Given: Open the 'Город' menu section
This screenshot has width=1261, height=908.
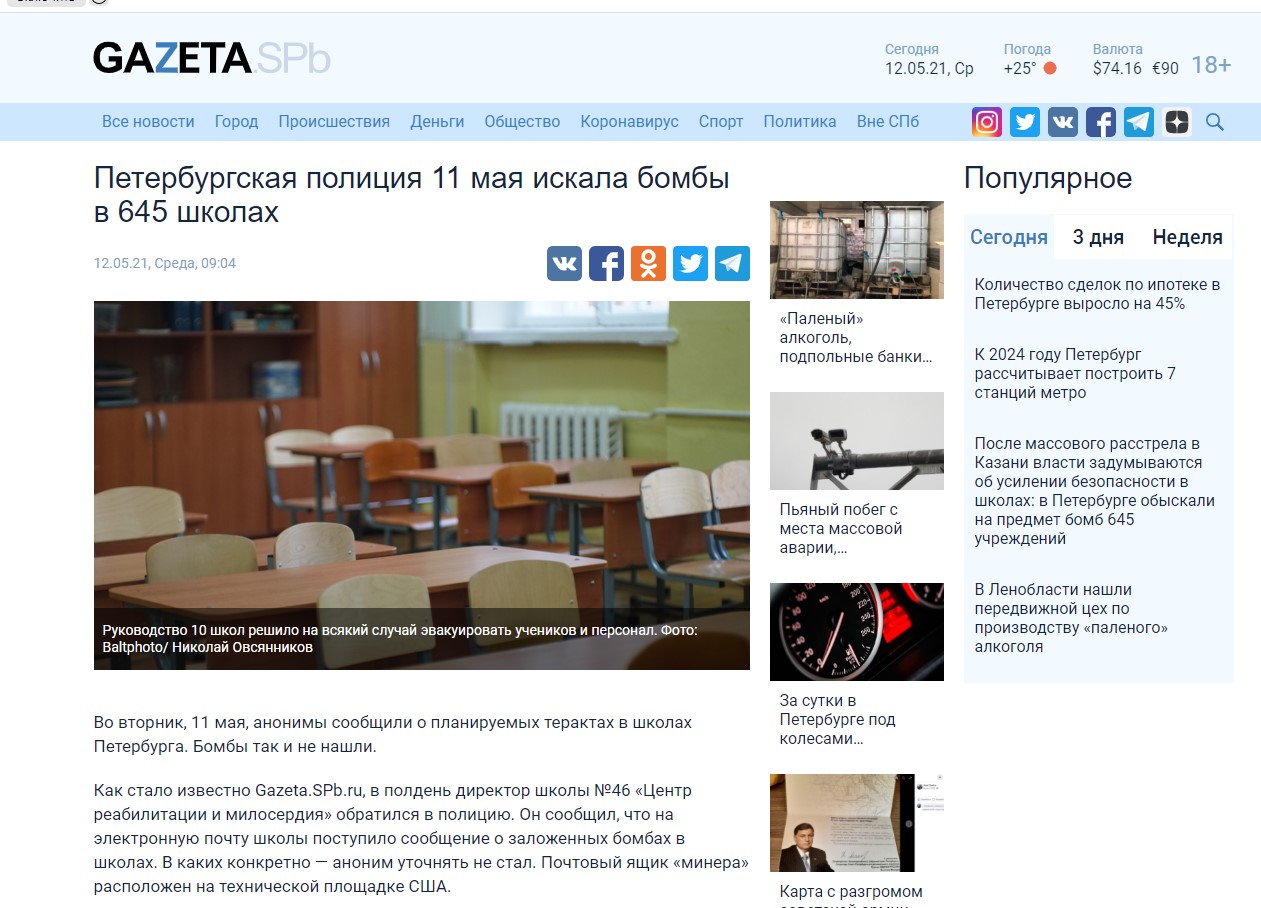Looking at the screenshot, I should 236,122.
